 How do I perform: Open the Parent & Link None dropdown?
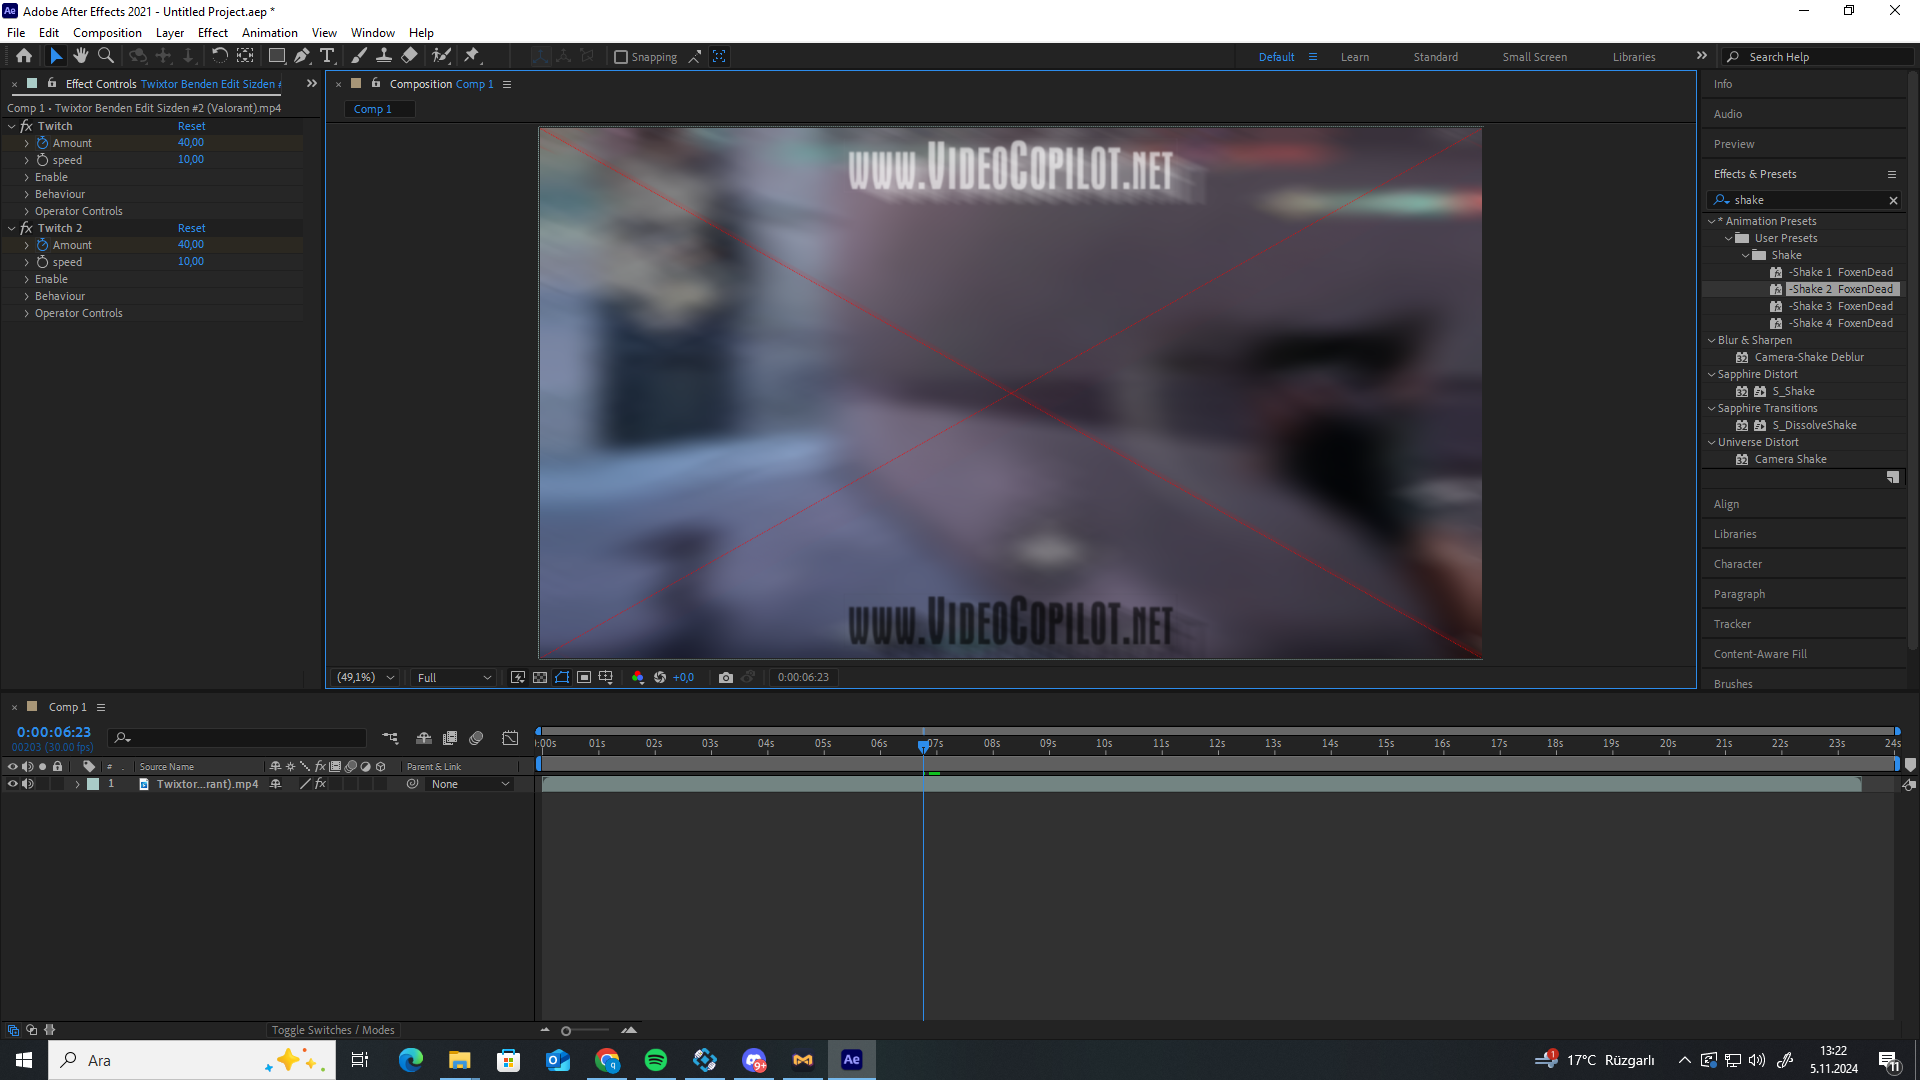click(x=470, y=785)
